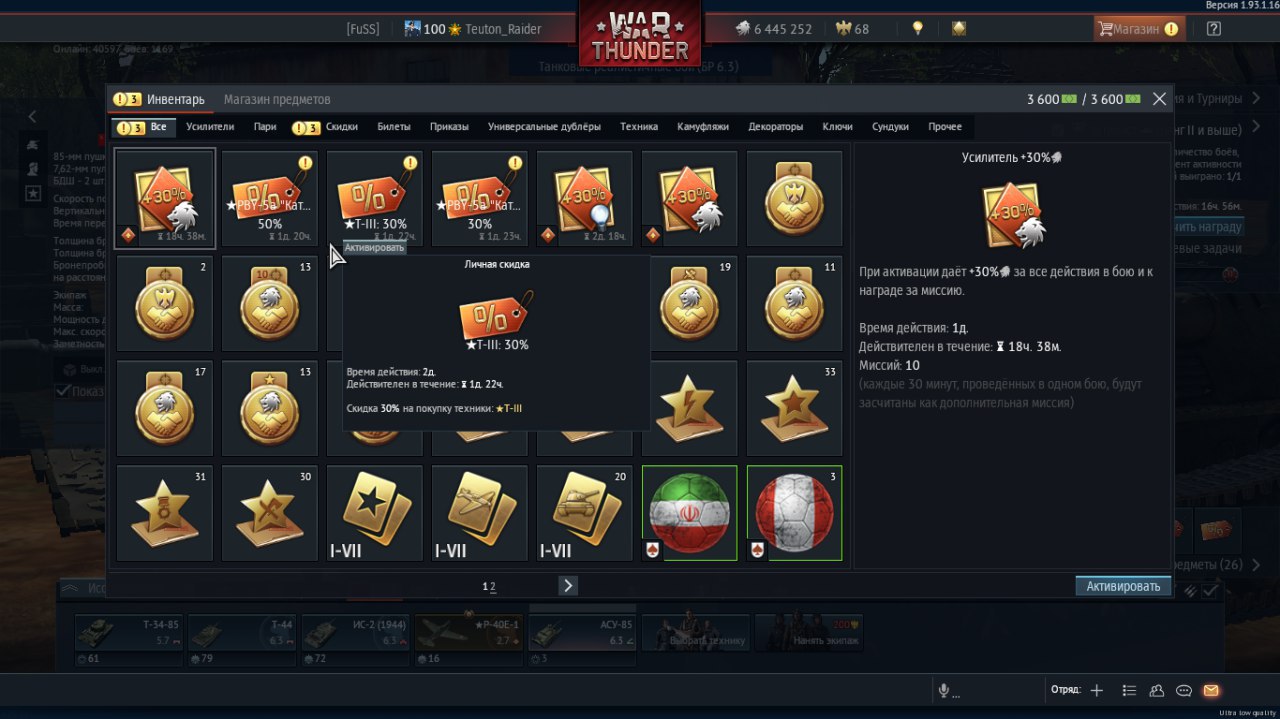Click the squad add plus icon
Image resolution: width=1280 pixels, height=719 pixels.
tap(1097, 690)
